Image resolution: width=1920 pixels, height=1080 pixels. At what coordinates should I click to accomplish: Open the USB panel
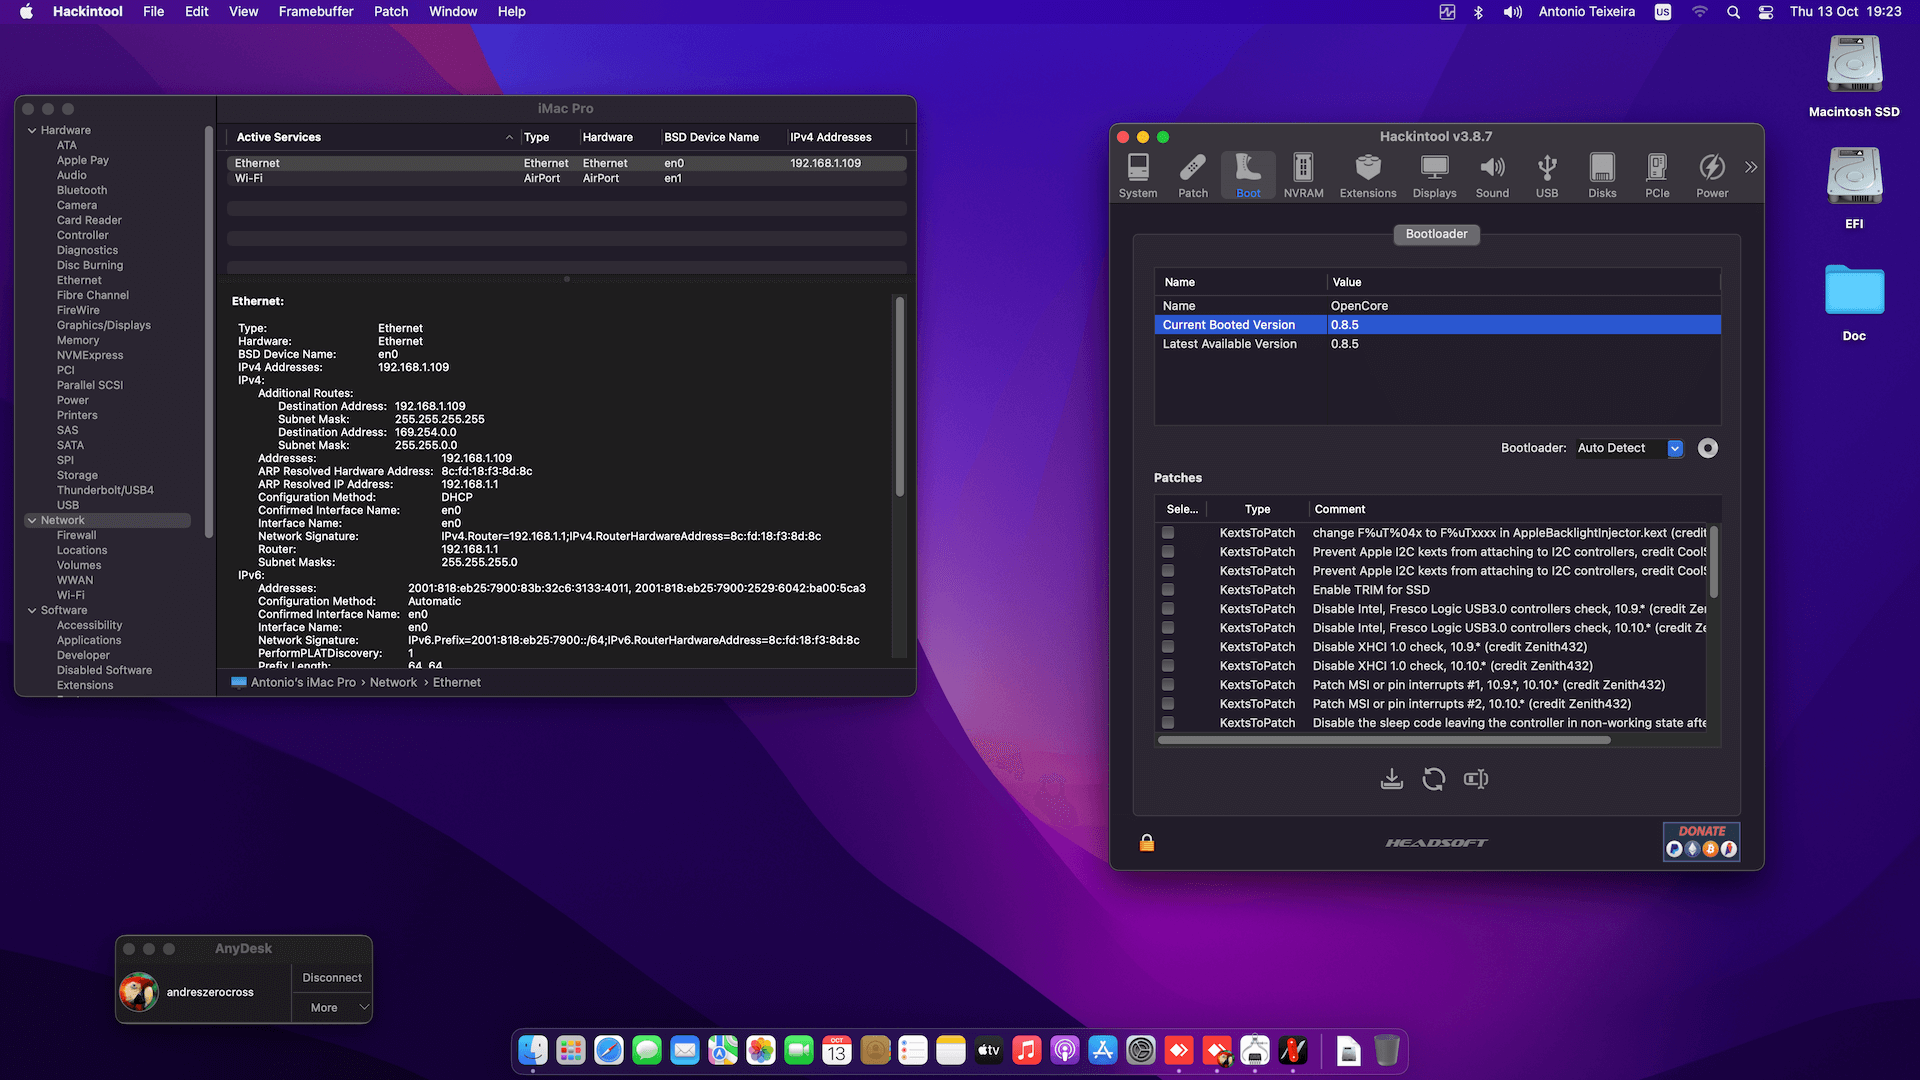1547,173
